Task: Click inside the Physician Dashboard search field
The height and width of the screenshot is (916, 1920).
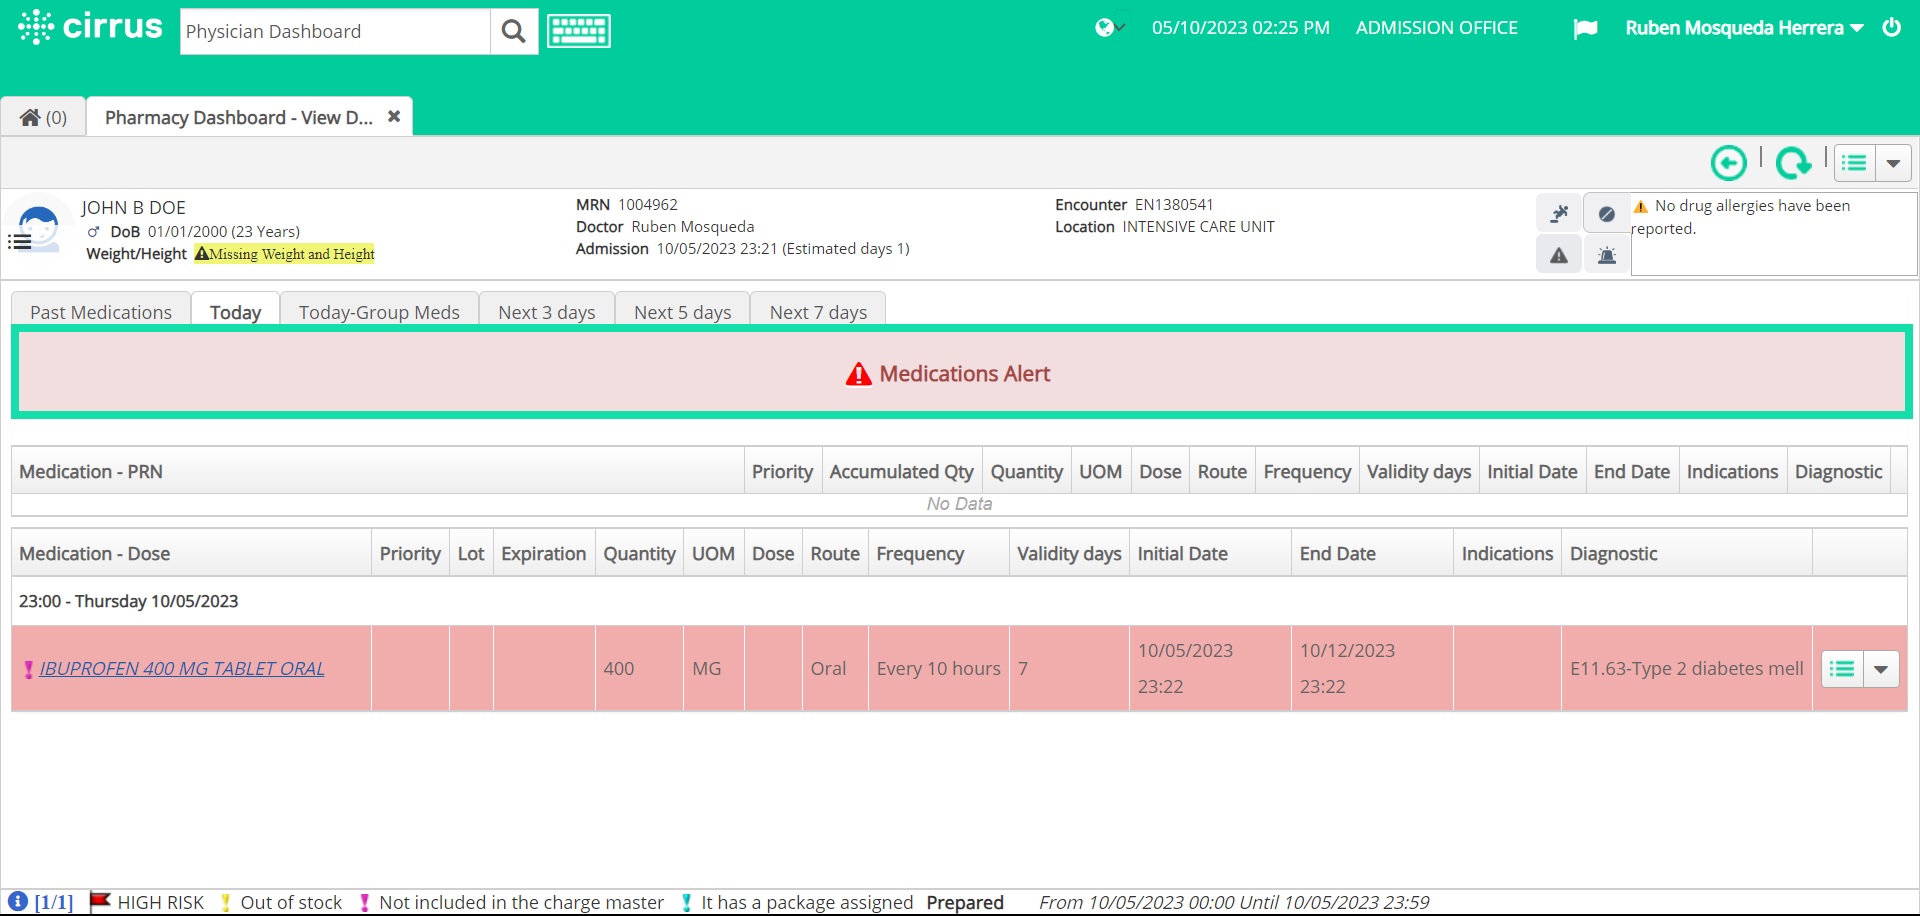Action: point(330,31)
